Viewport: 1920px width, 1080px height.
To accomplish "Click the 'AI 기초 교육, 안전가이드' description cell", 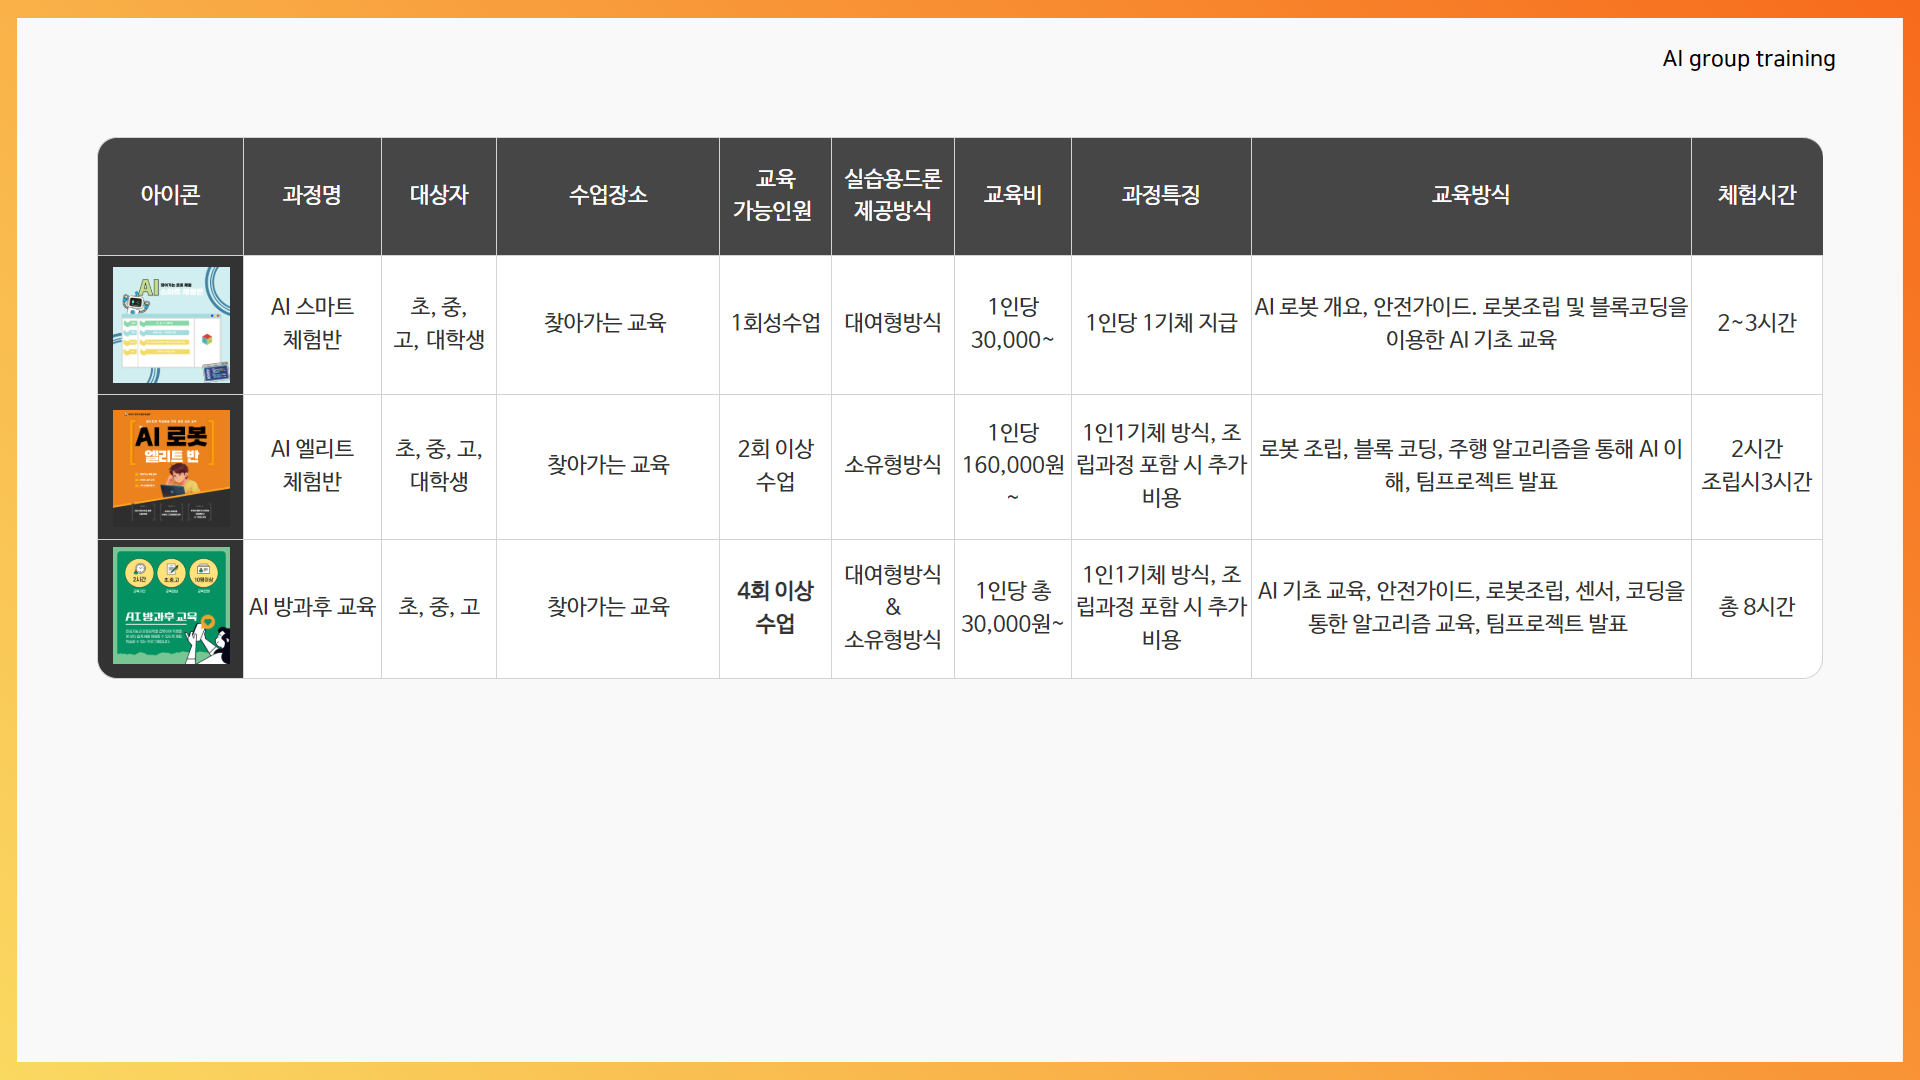I will tap(1471, 608).
